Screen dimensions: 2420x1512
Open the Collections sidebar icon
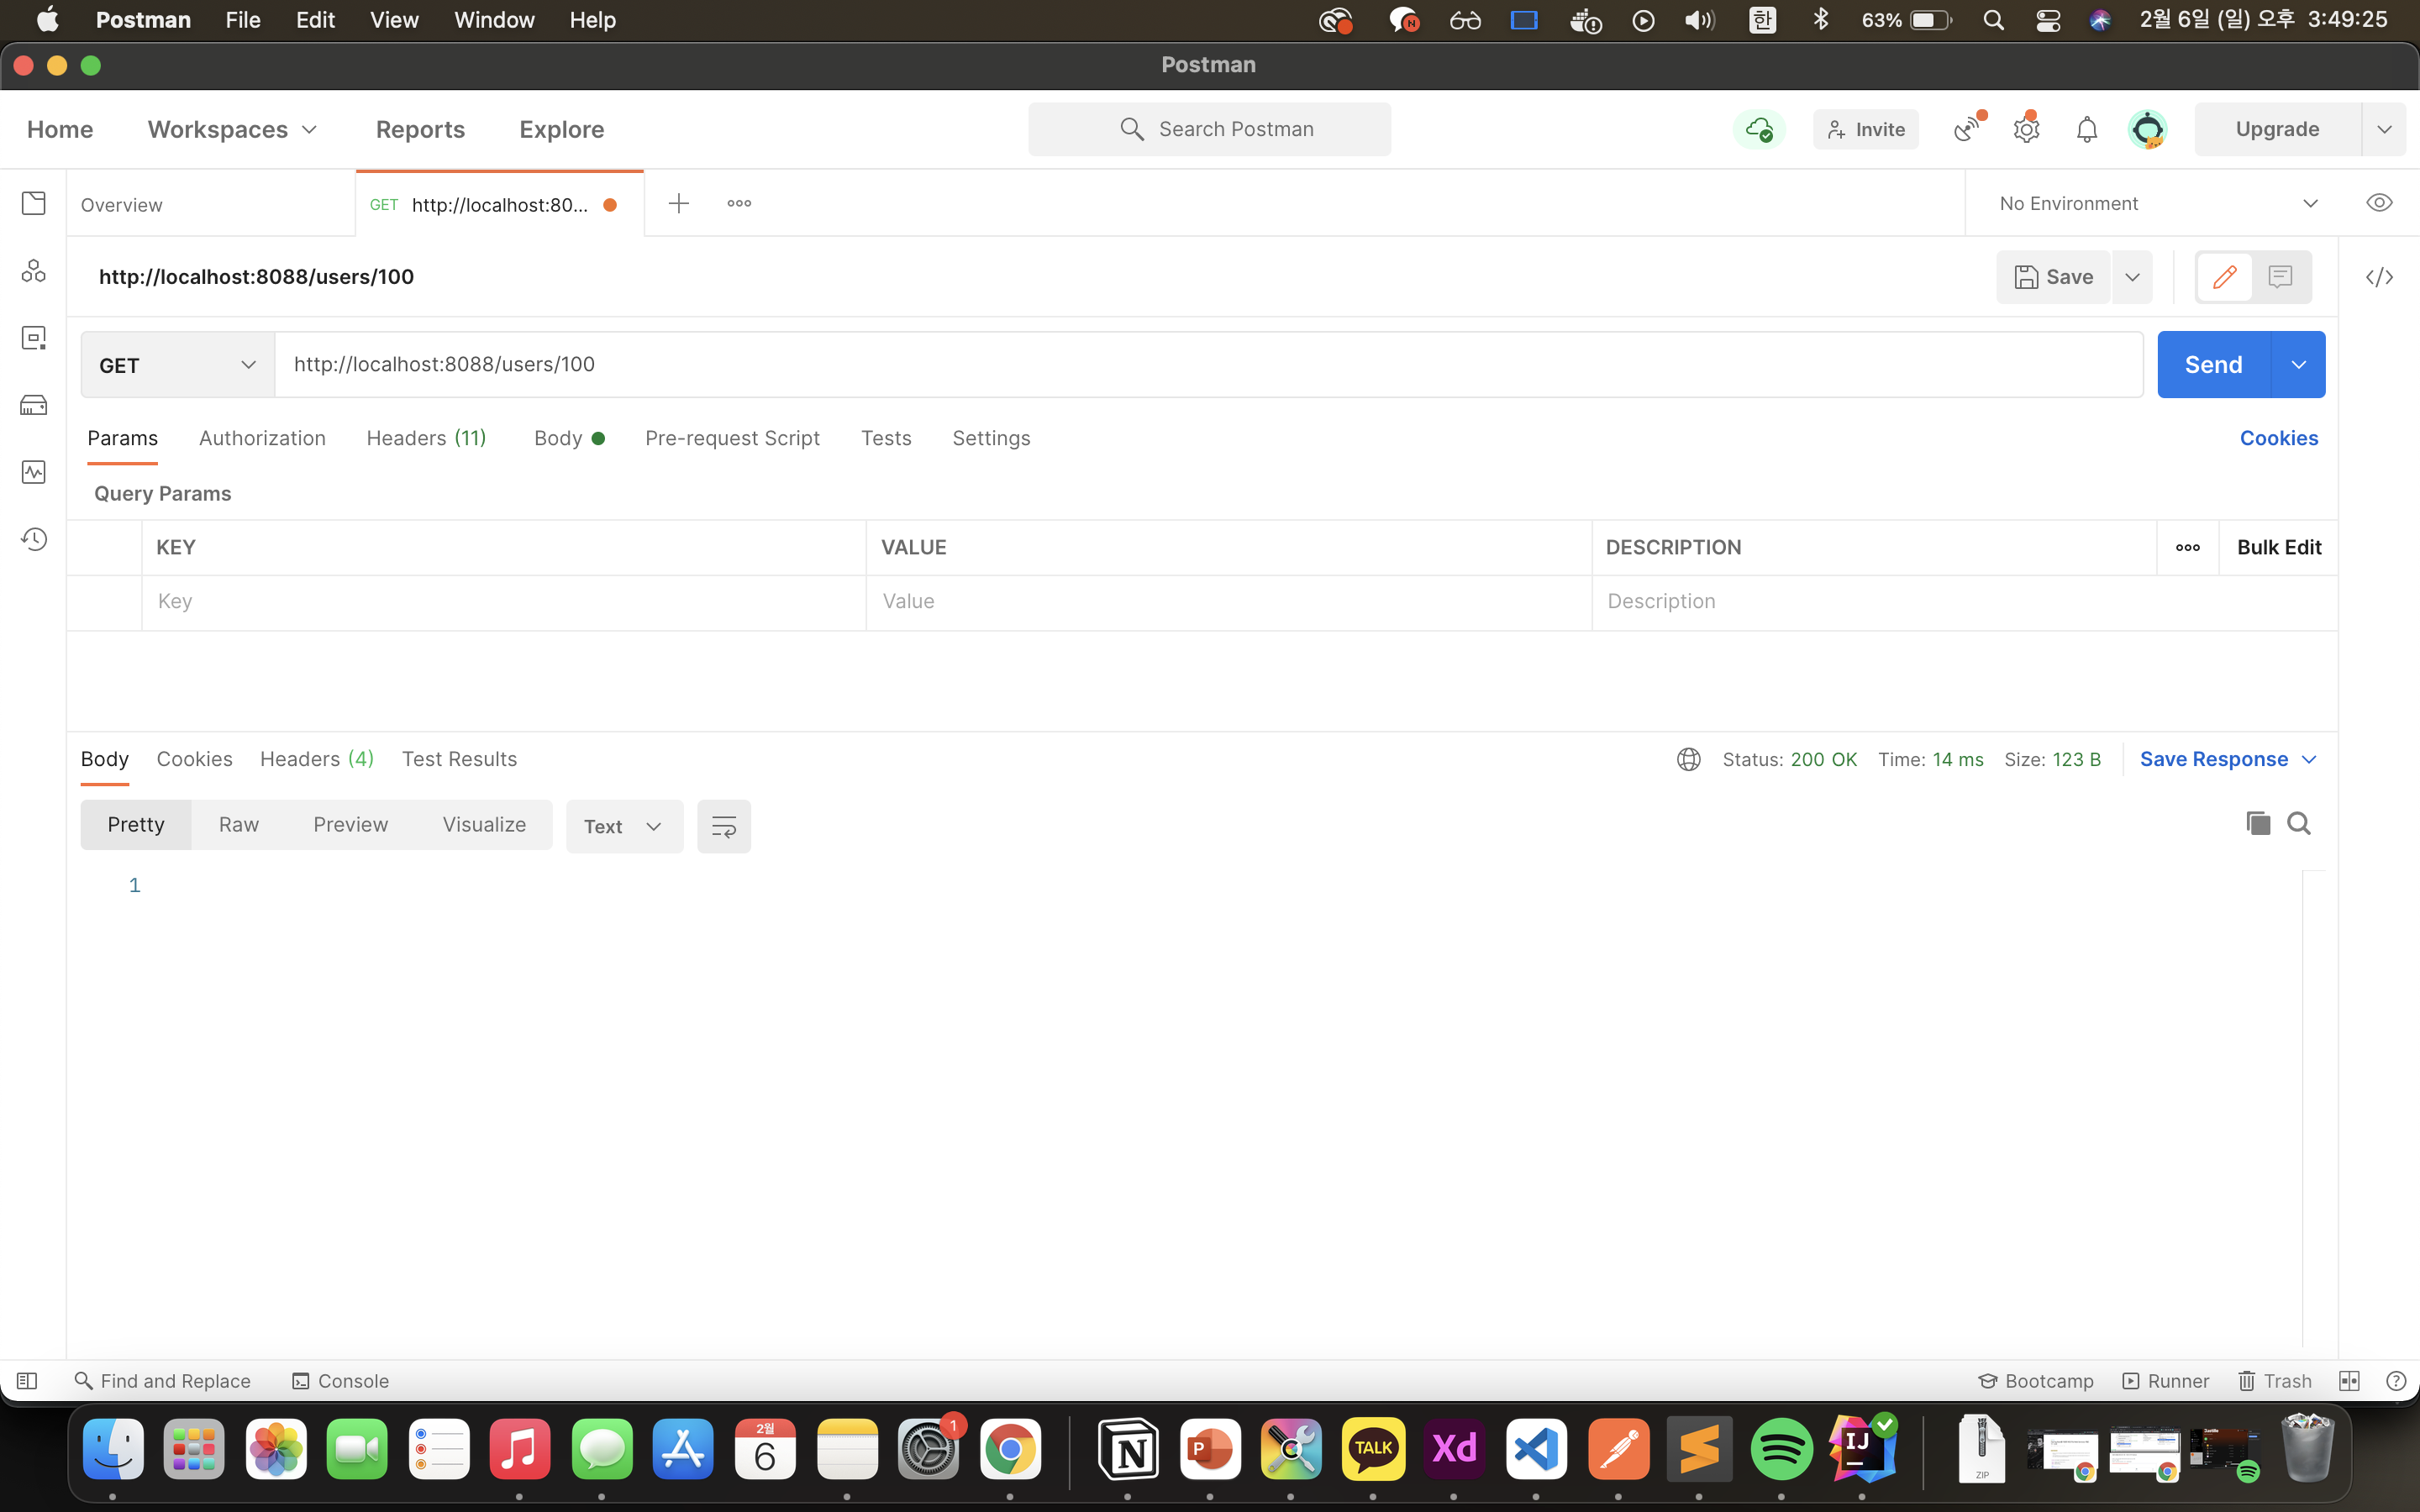33,204
